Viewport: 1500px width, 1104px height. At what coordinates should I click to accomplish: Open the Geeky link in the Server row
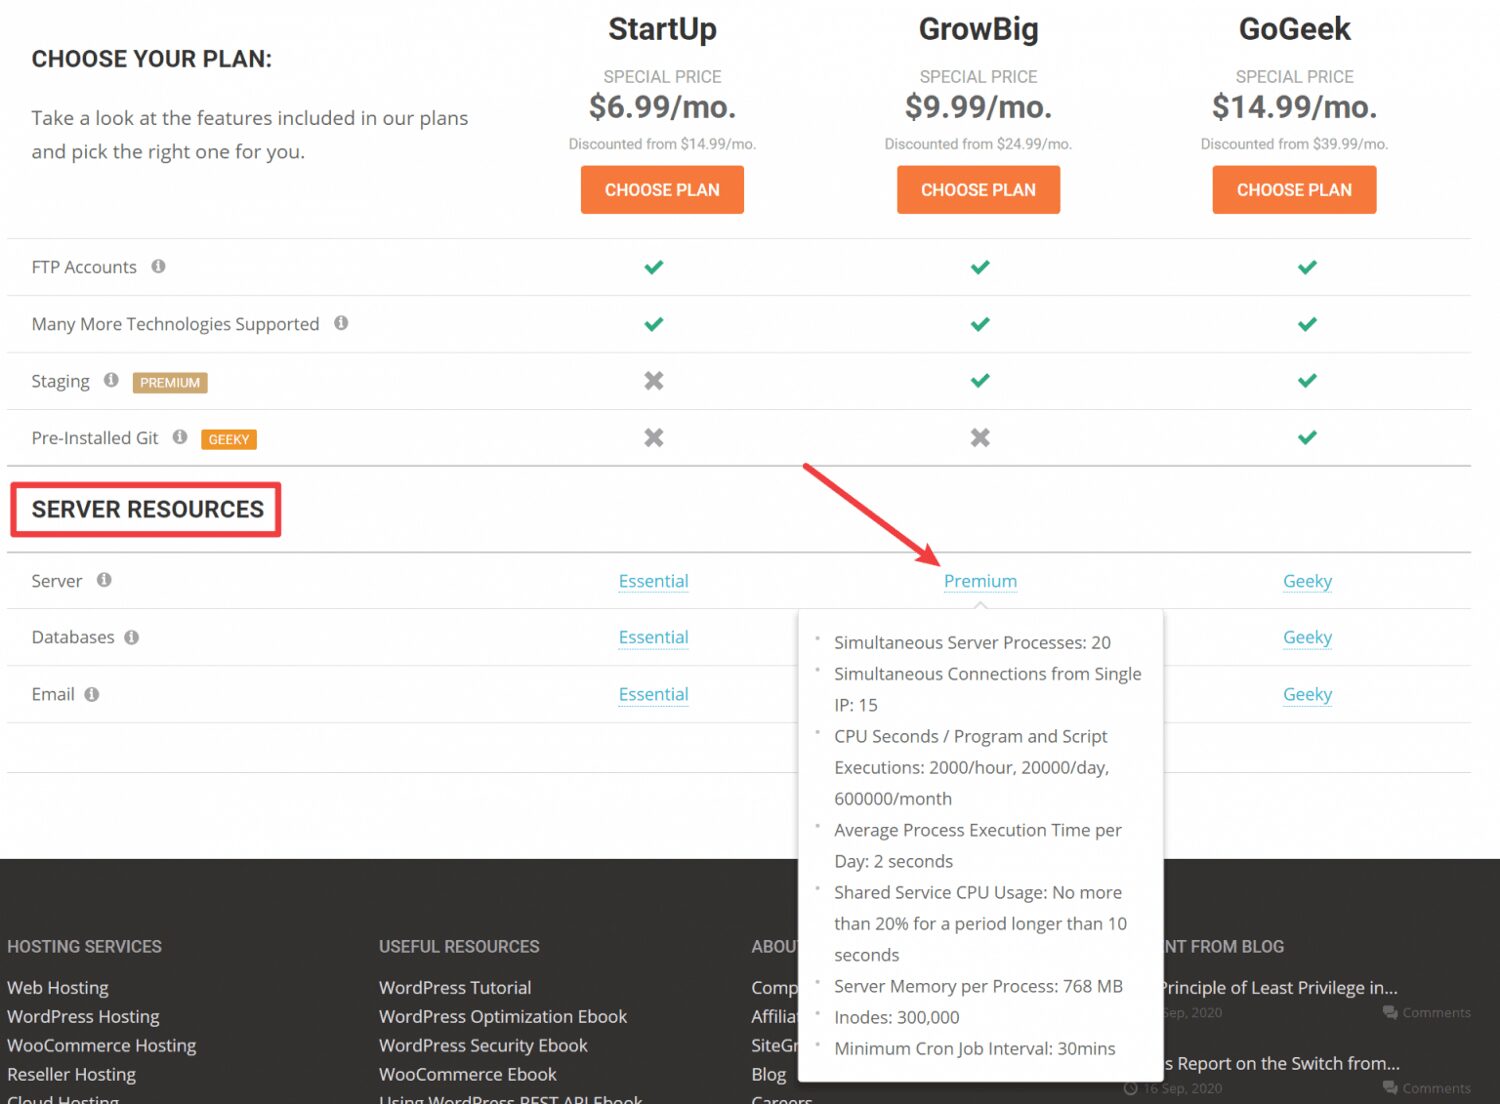pyautogui.click(x=1307, y=581)
